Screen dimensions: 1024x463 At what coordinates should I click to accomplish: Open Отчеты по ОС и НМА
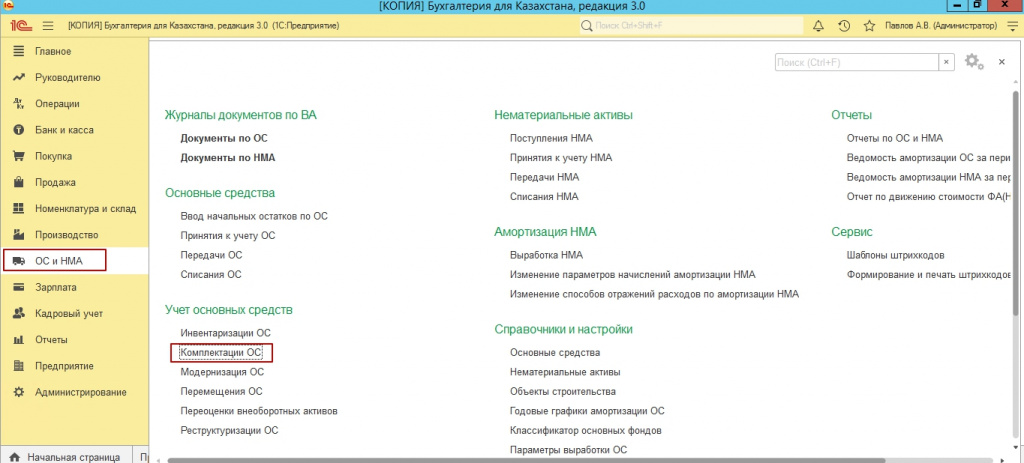[895, 138]
